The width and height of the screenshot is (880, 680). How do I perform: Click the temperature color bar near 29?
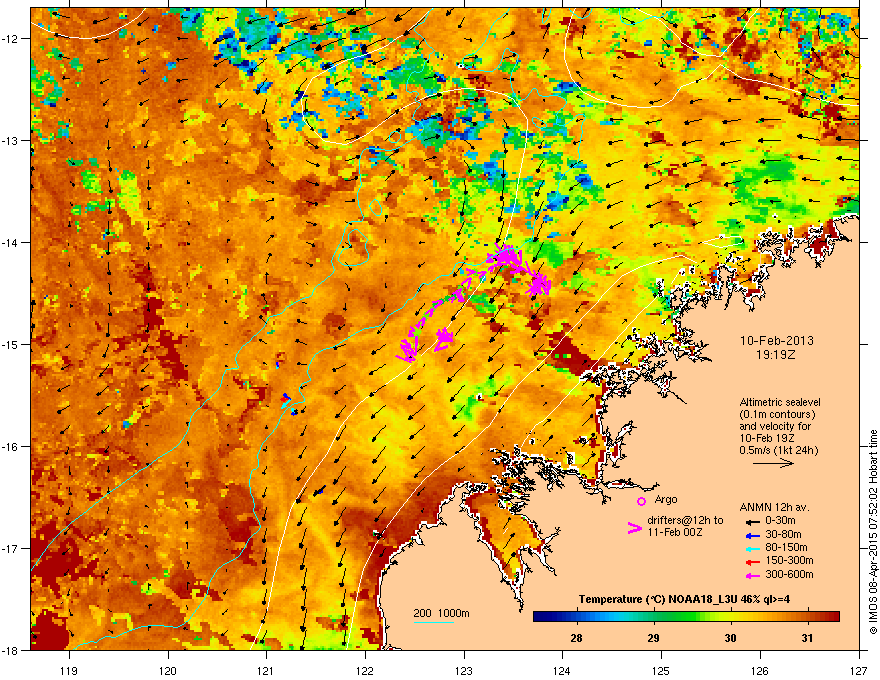653,617
